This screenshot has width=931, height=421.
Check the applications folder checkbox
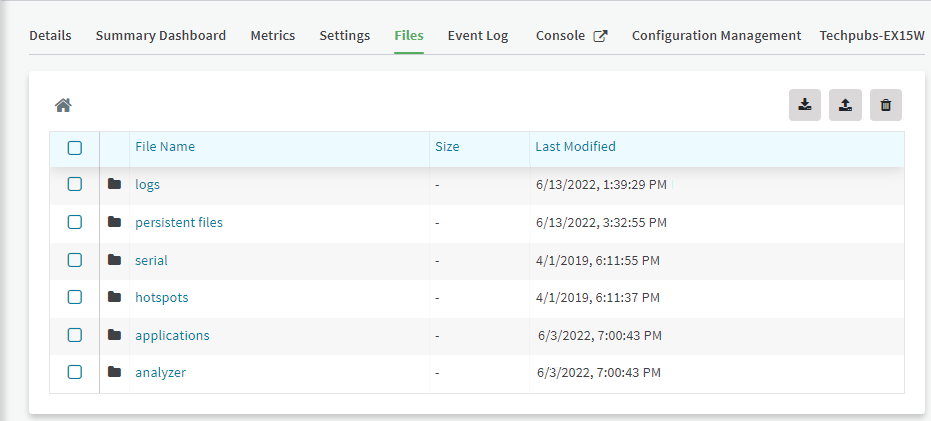coord(75,335)
